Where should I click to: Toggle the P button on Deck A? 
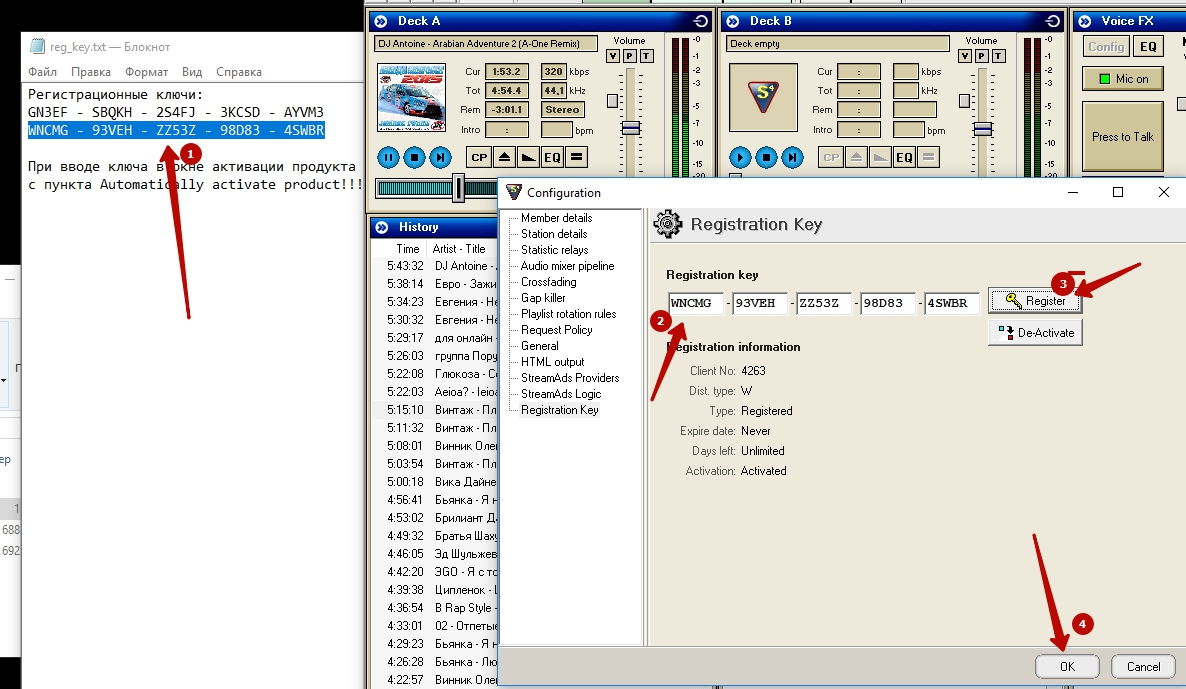629,56
